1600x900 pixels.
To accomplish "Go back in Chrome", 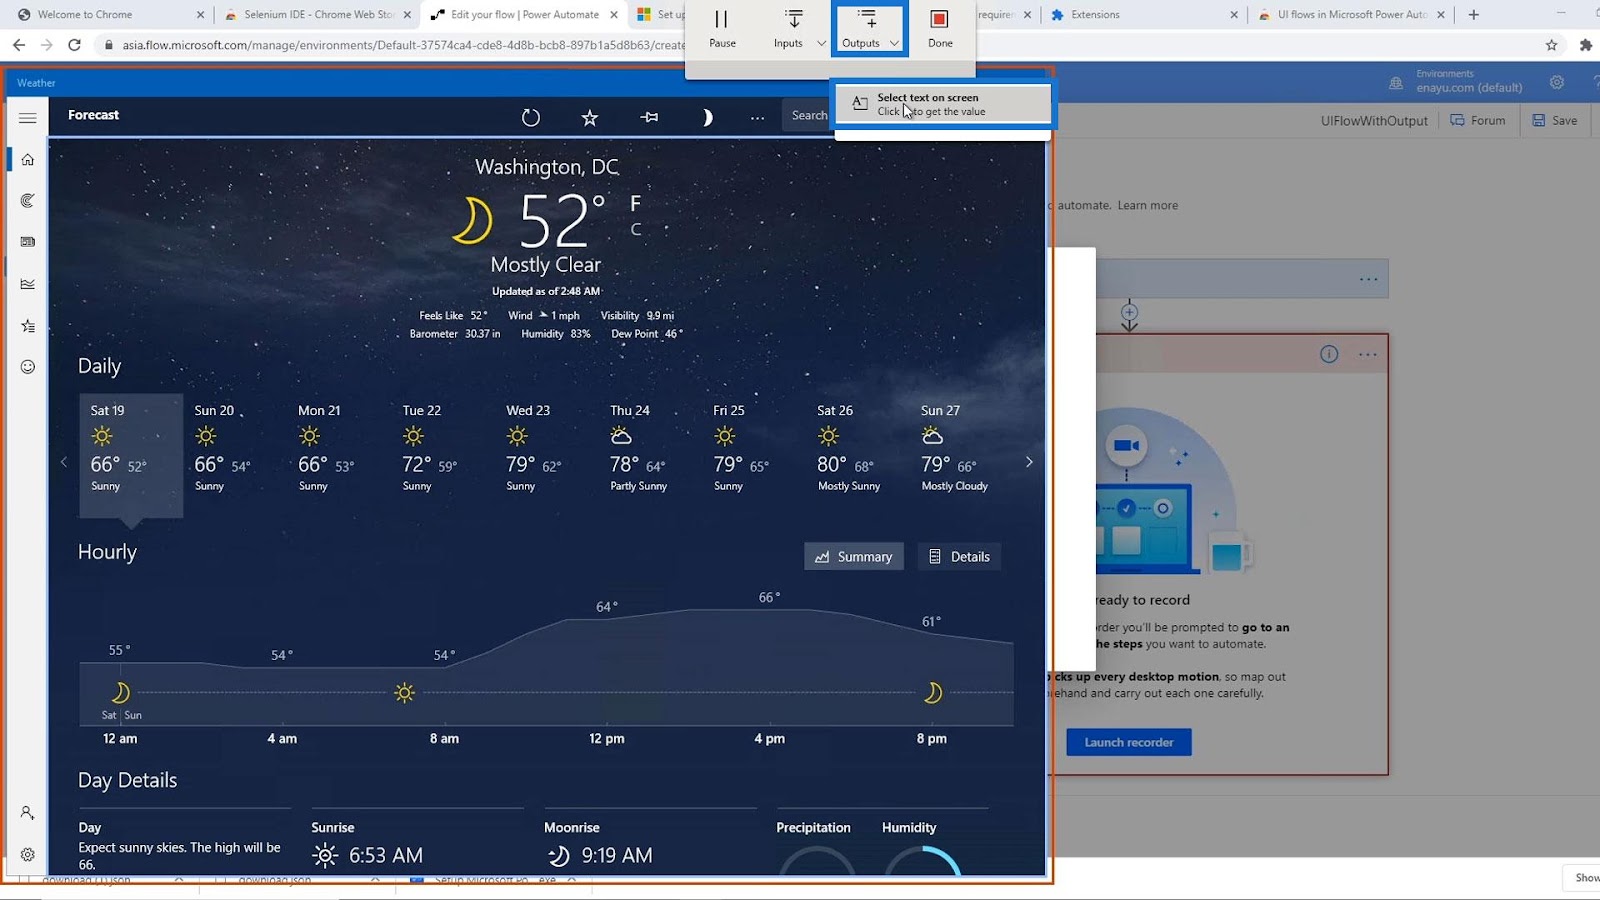I will 18,45.
